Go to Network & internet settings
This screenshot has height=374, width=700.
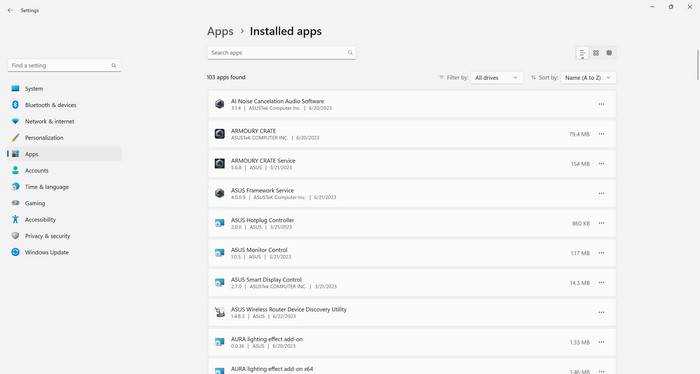[x=64, y=121]
